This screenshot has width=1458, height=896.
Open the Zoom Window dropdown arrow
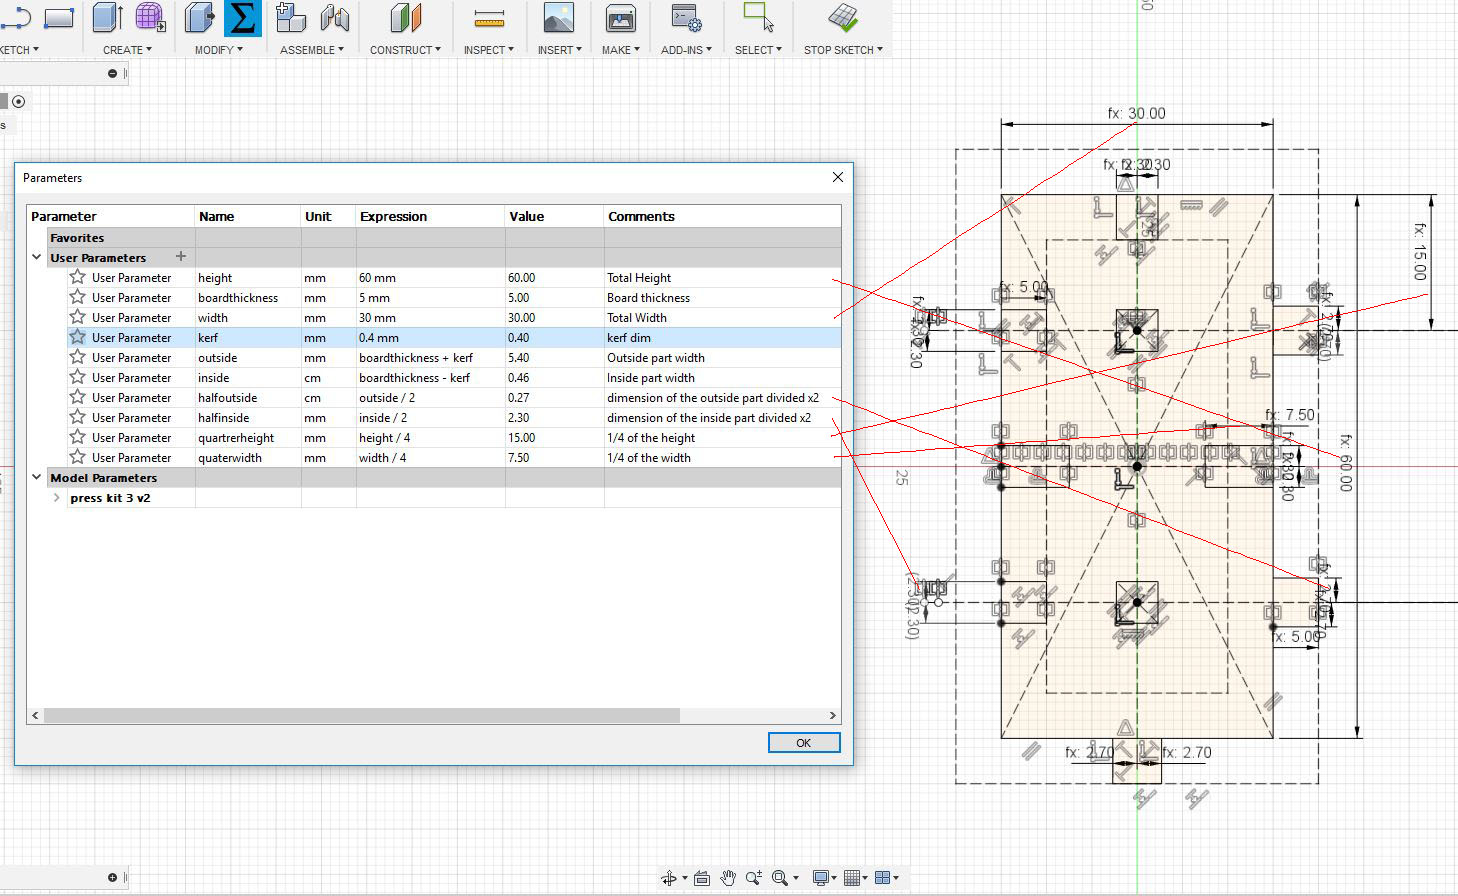[x=796, y=878]
